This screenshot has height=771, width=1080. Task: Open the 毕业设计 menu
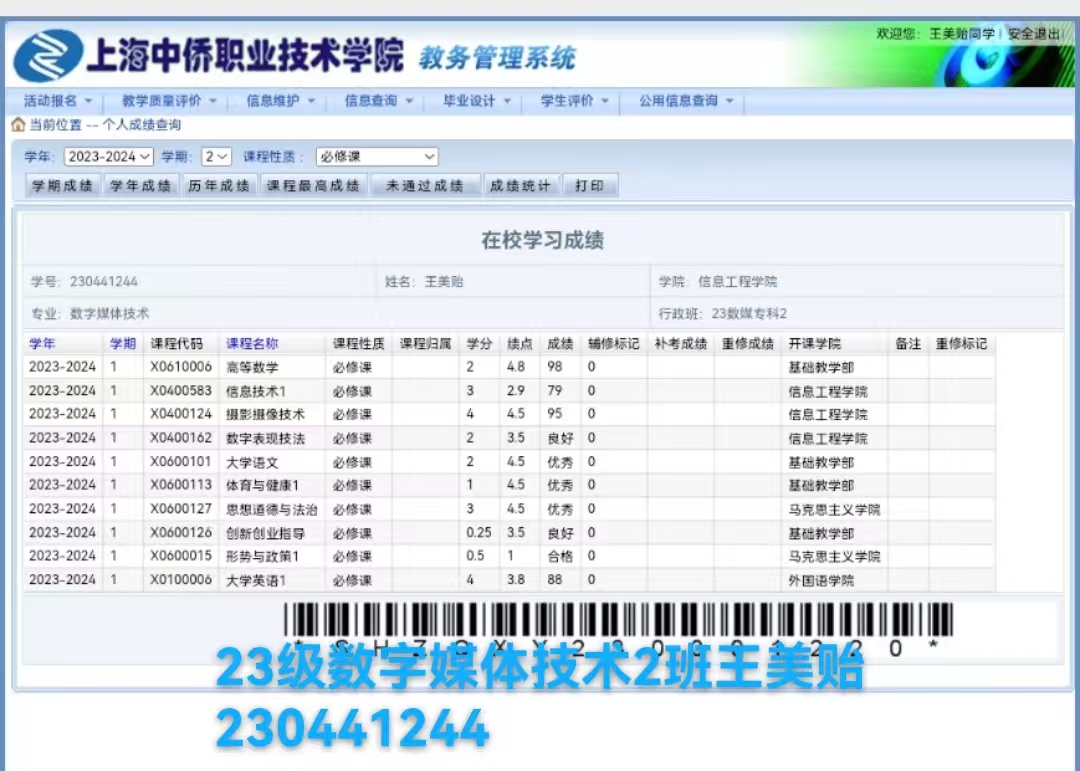(x=477, y=101)
